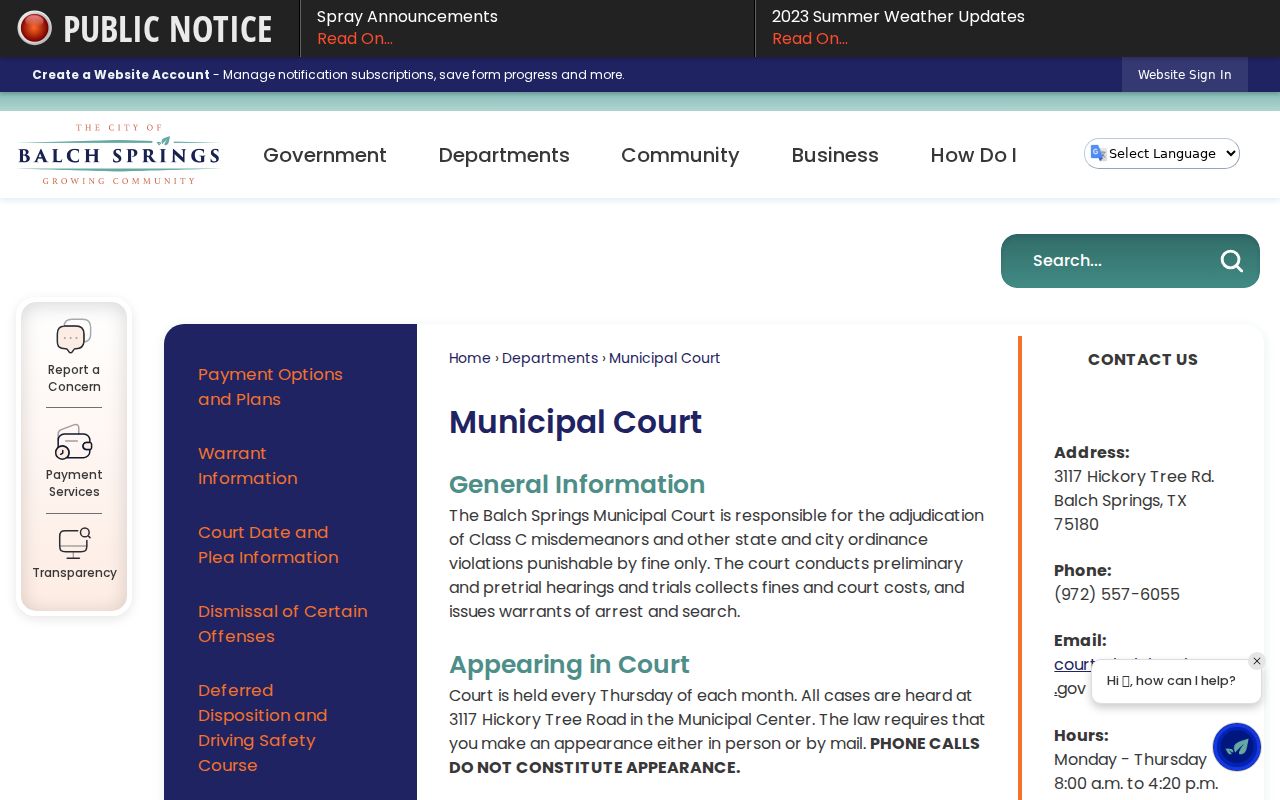Open the How Do I menu
The height and width of the screenshot is (800, 1280).
tap(973, 155)
